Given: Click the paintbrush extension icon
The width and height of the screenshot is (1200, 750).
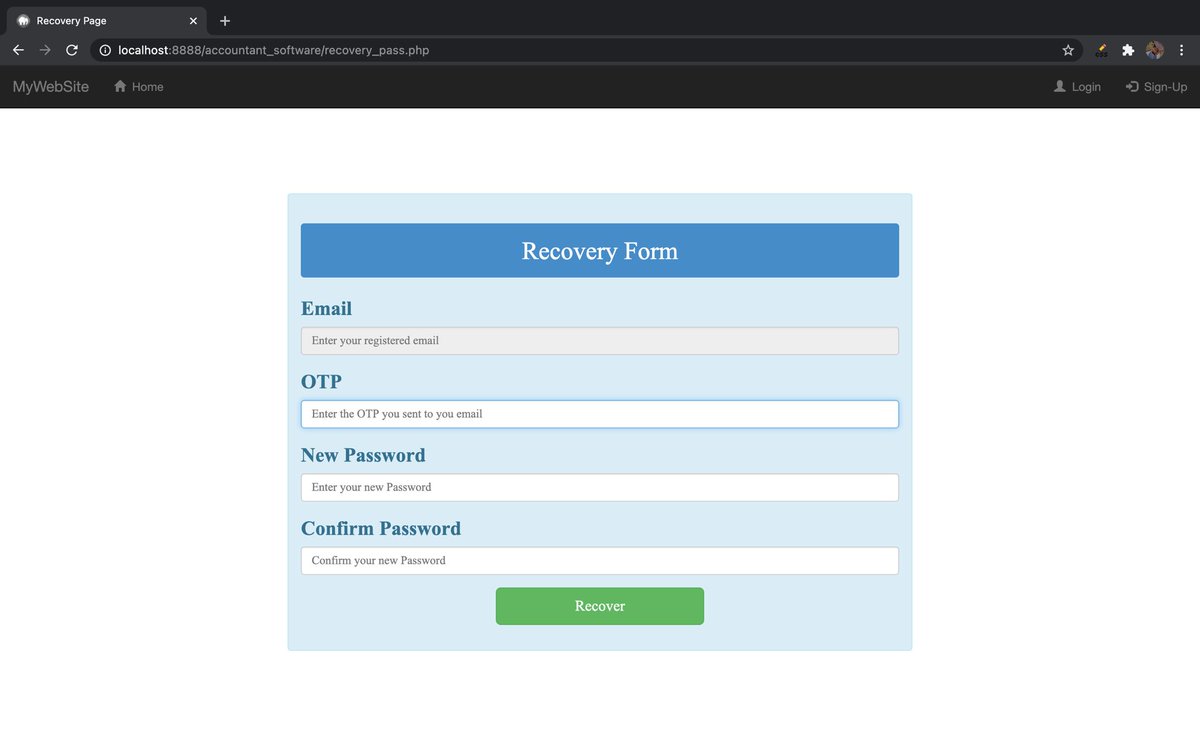Looking at the screenshot, I should (1101, 49).
